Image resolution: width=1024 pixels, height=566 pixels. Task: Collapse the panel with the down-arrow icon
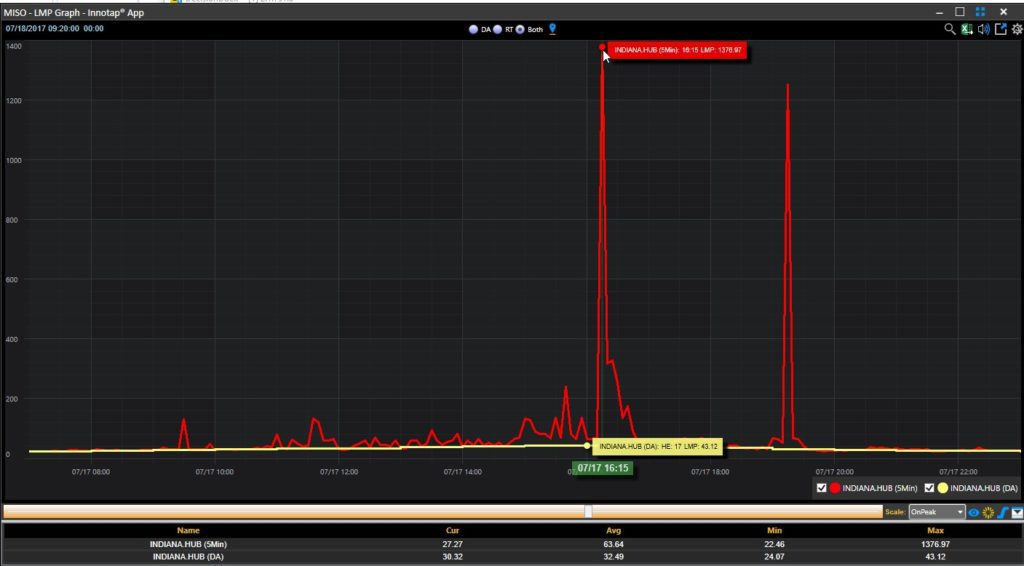[1017, 512]
